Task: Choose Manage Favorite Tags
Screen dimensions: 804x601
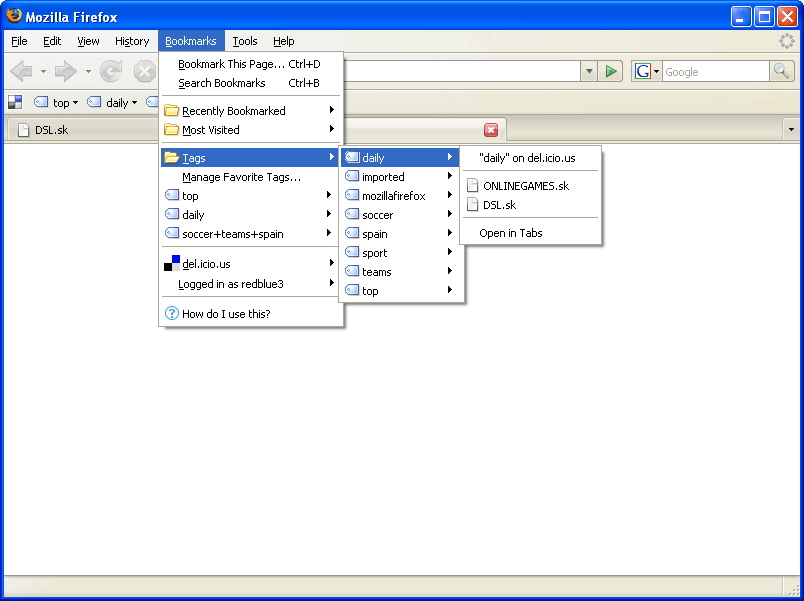Action: (251, 177)
